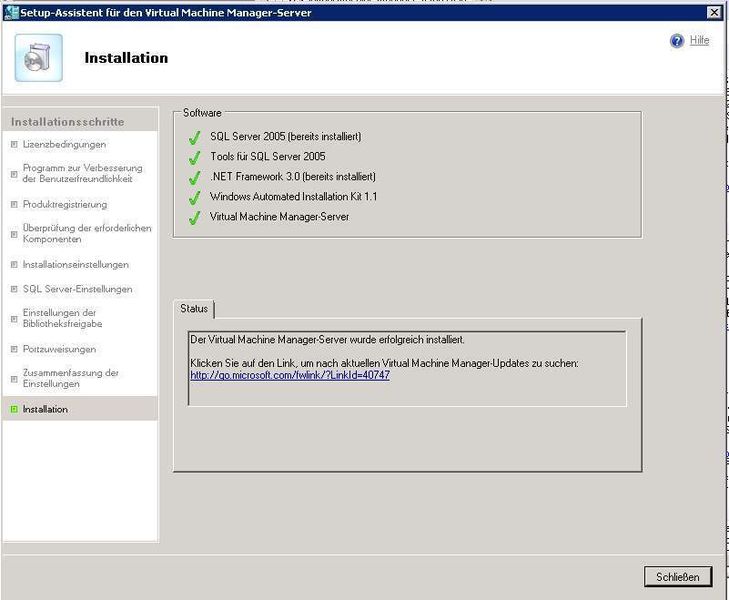Click .NET Framework 3.0 (bereits installiert) text

[293, 176]
